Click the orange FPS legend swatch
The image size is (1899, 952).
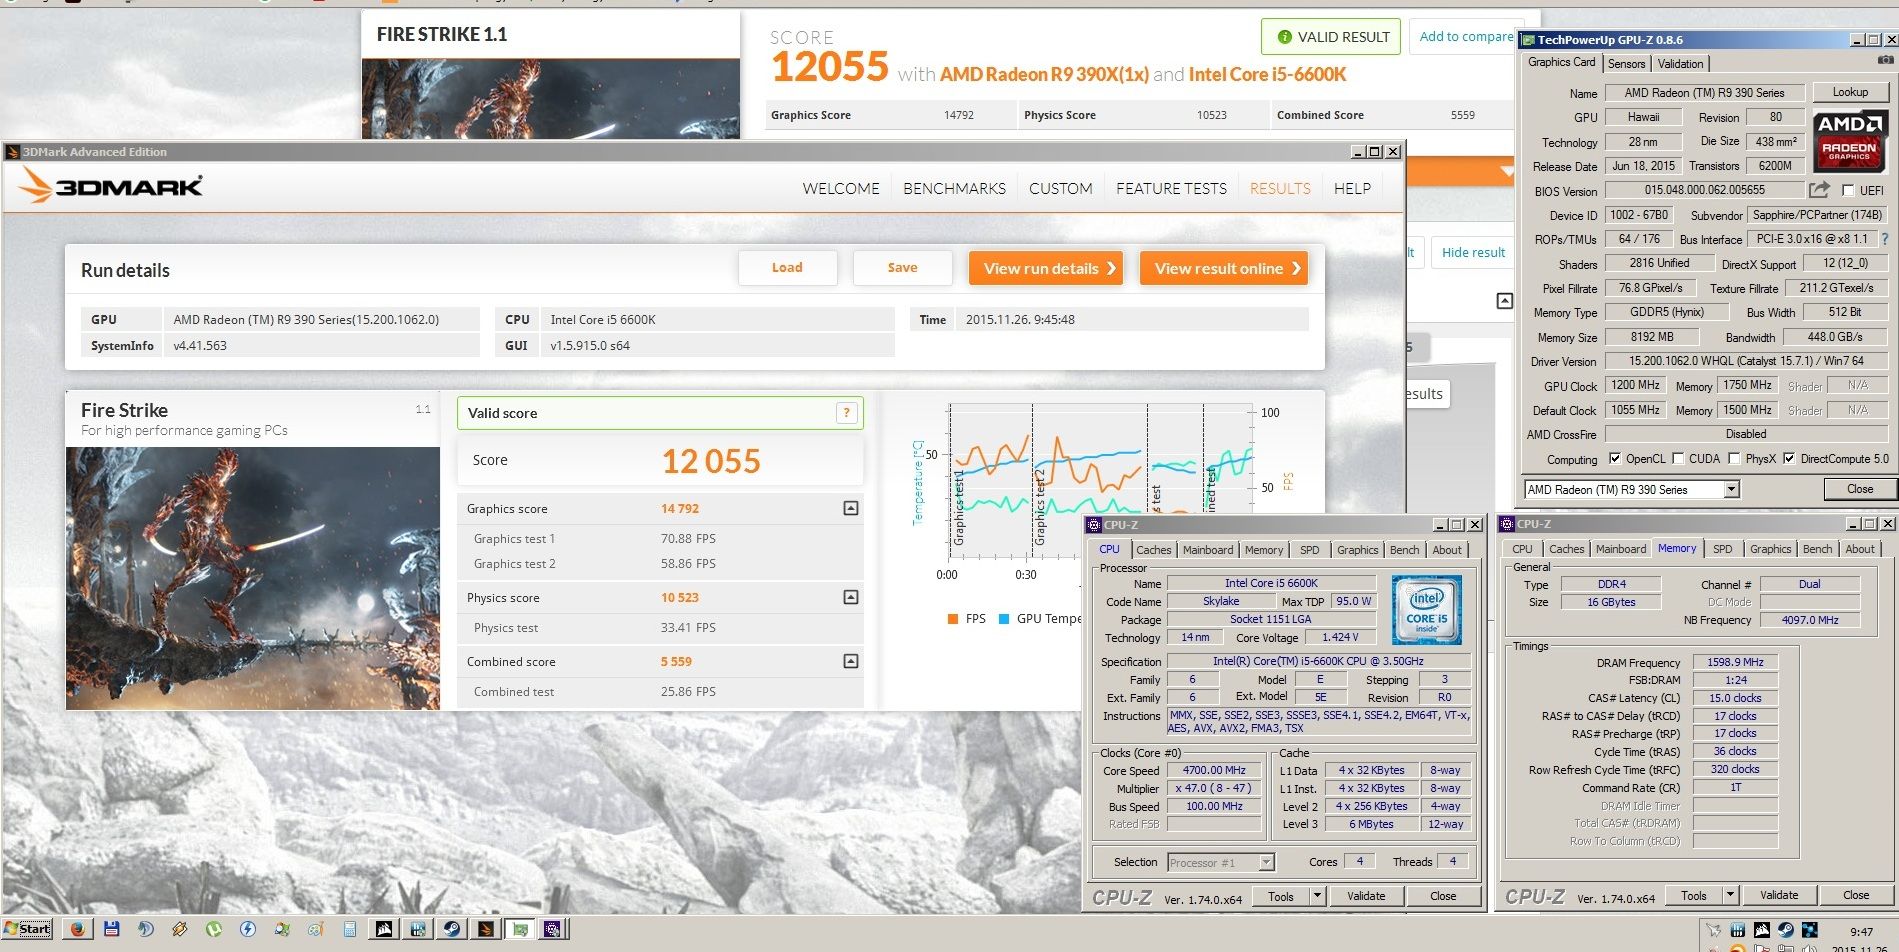(953, 619)
